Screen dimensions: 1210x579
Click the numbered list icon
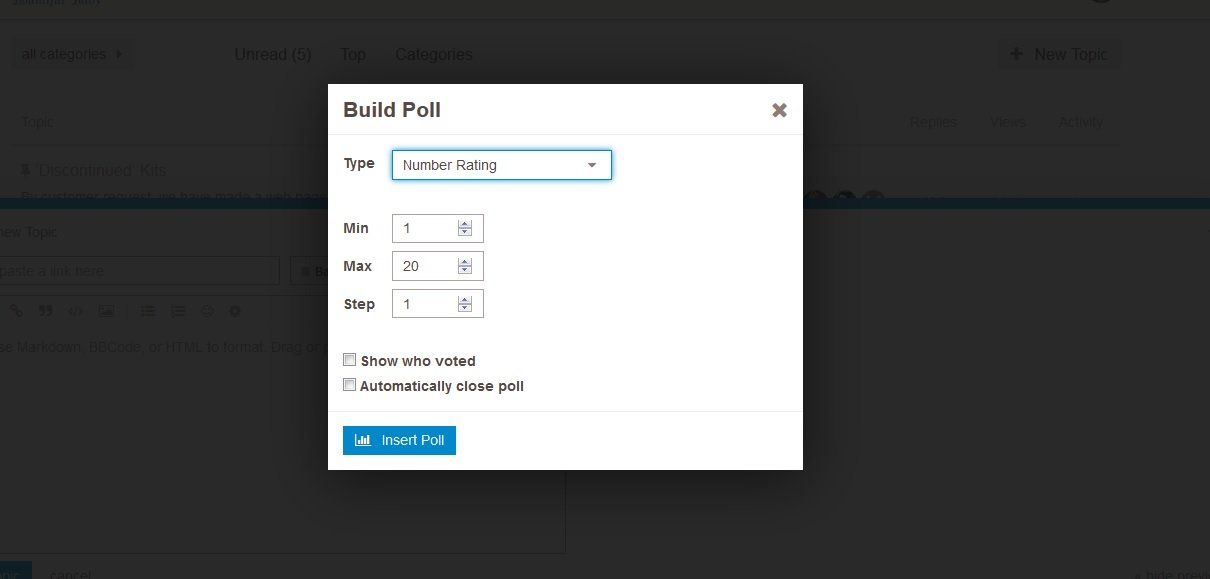click(177, 311)
